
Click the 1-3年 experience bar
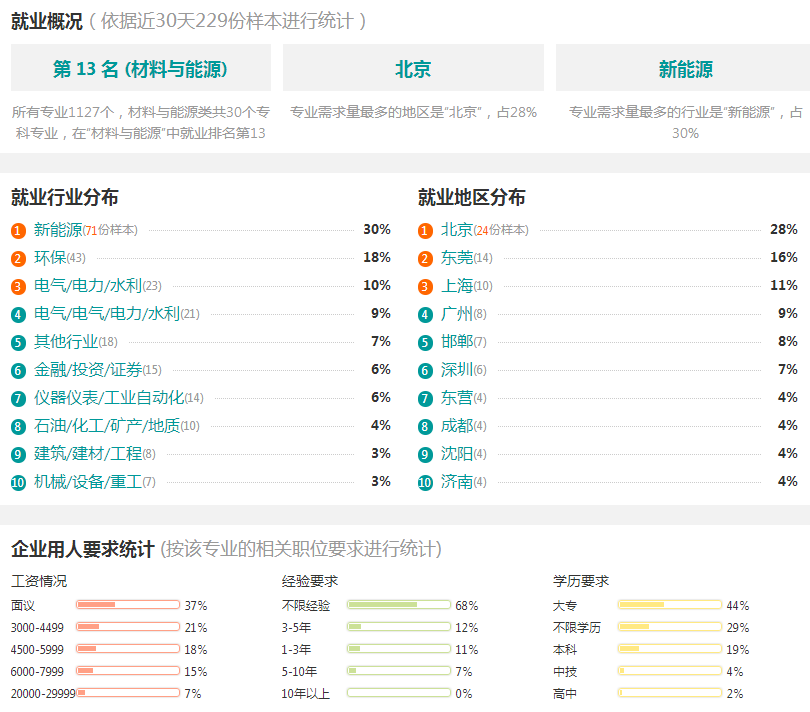[x=399, y=648]
